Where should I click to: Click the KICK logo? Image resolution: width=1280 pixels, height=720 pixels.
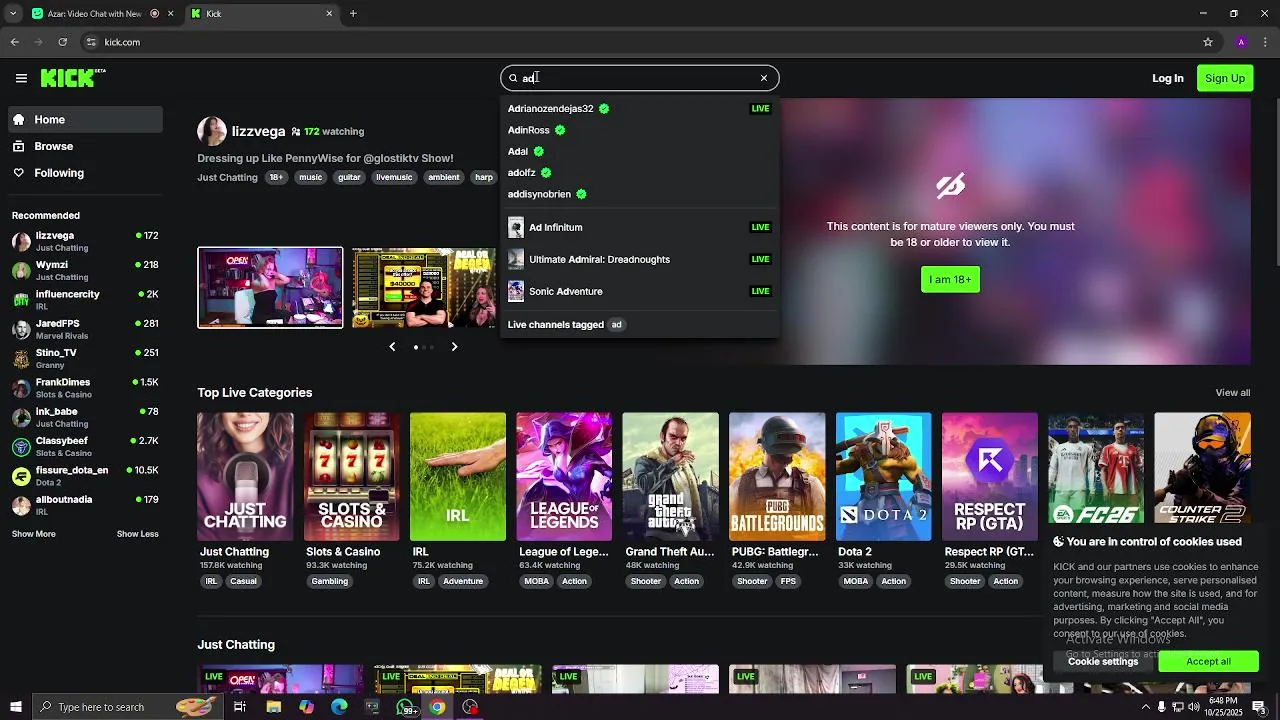coord(73,78)
